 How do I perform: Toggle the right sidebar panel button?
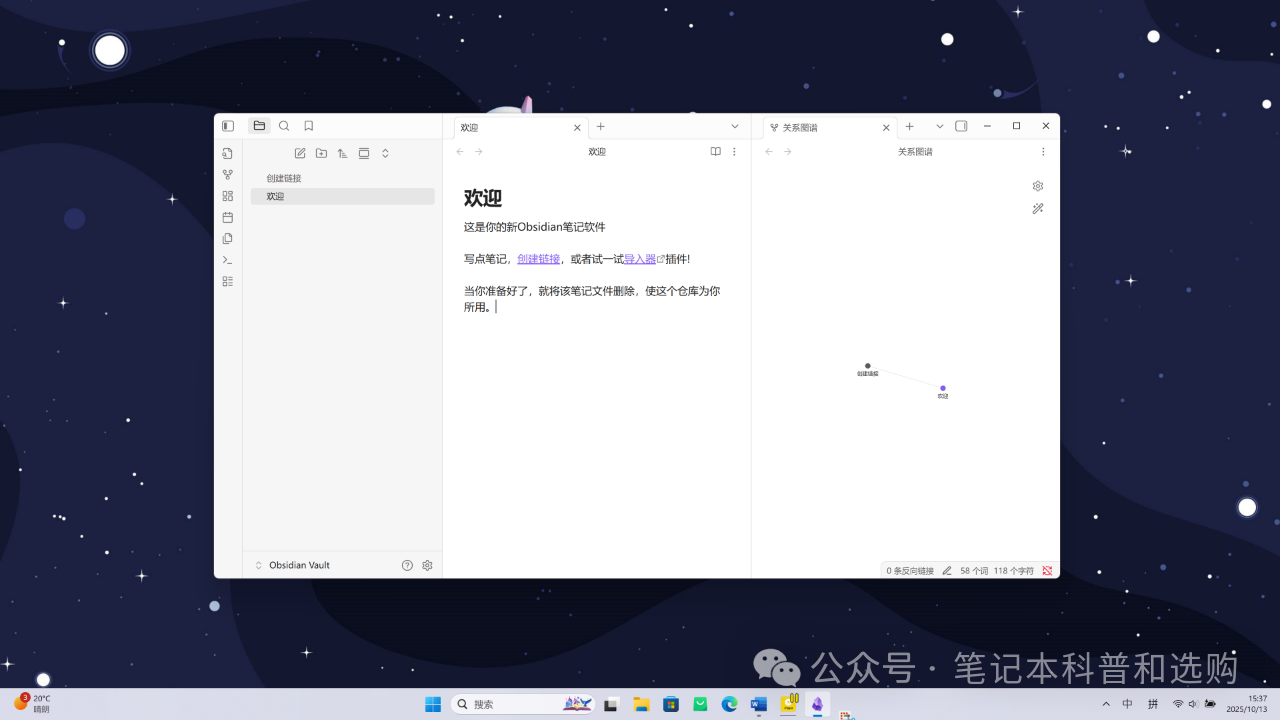[x=961, y=126]
